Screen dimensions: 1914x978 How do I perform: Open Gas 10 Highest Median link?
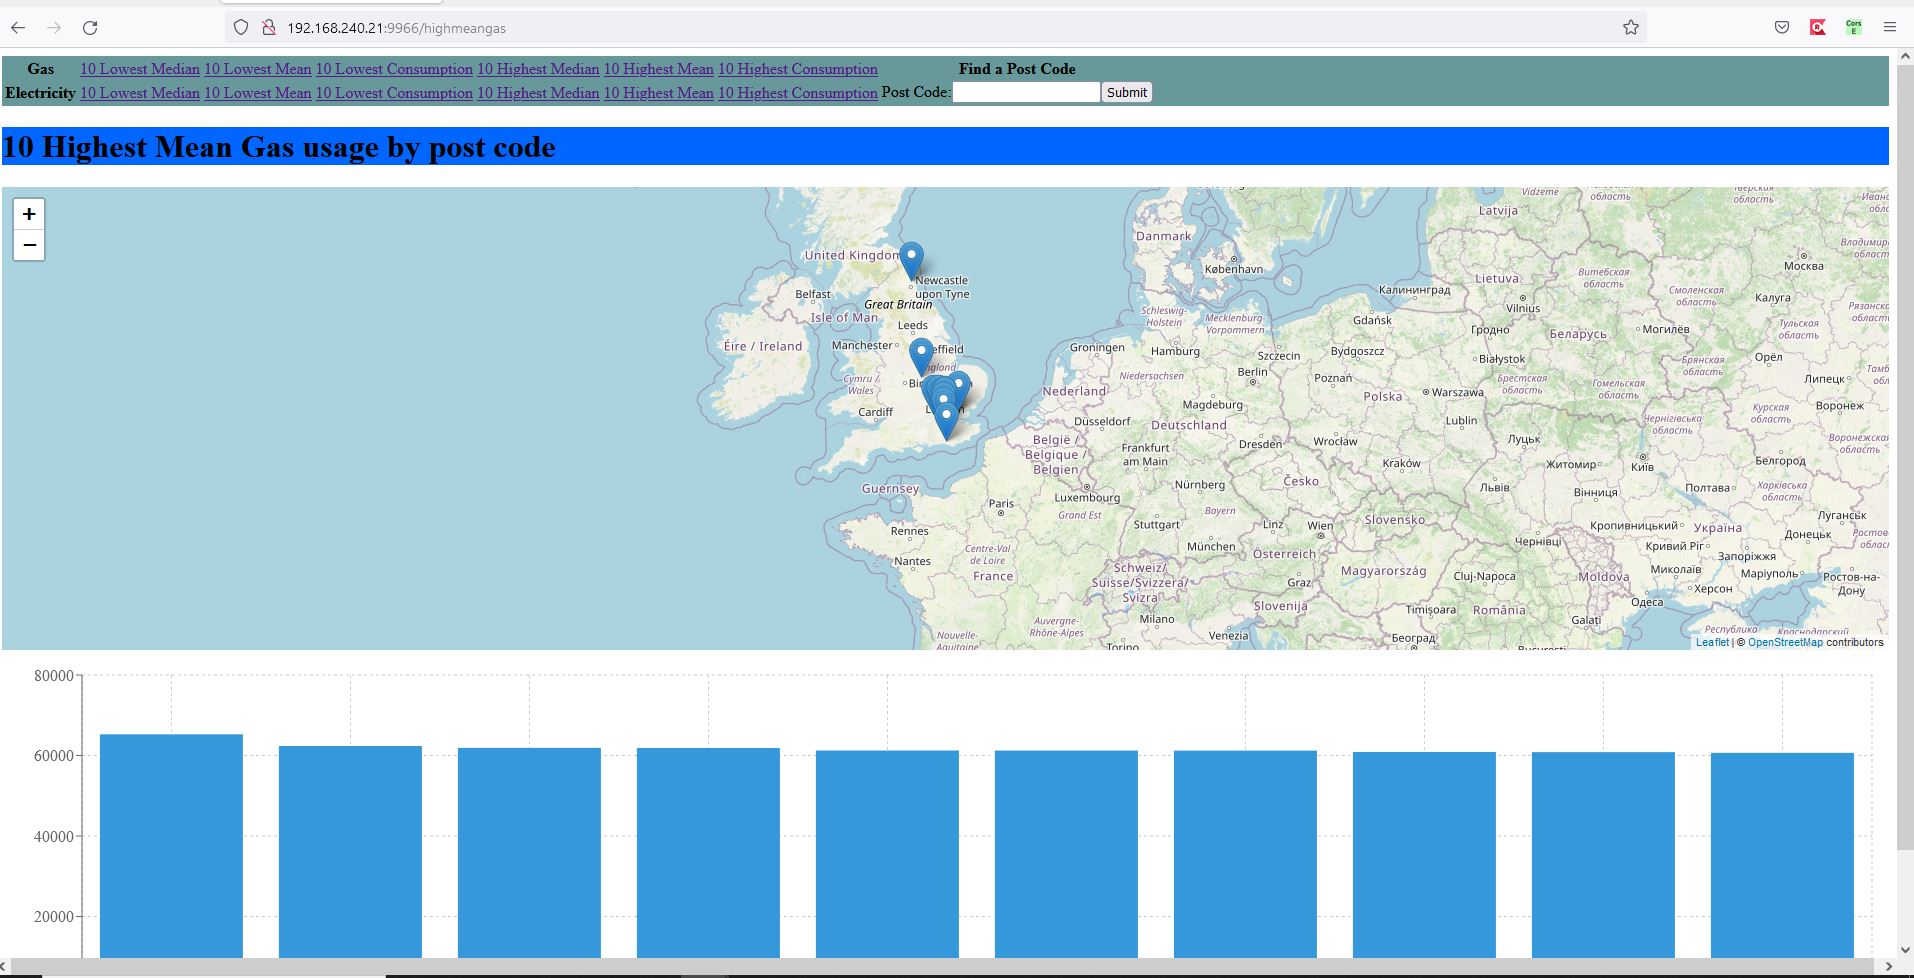(x=538, y=69)
